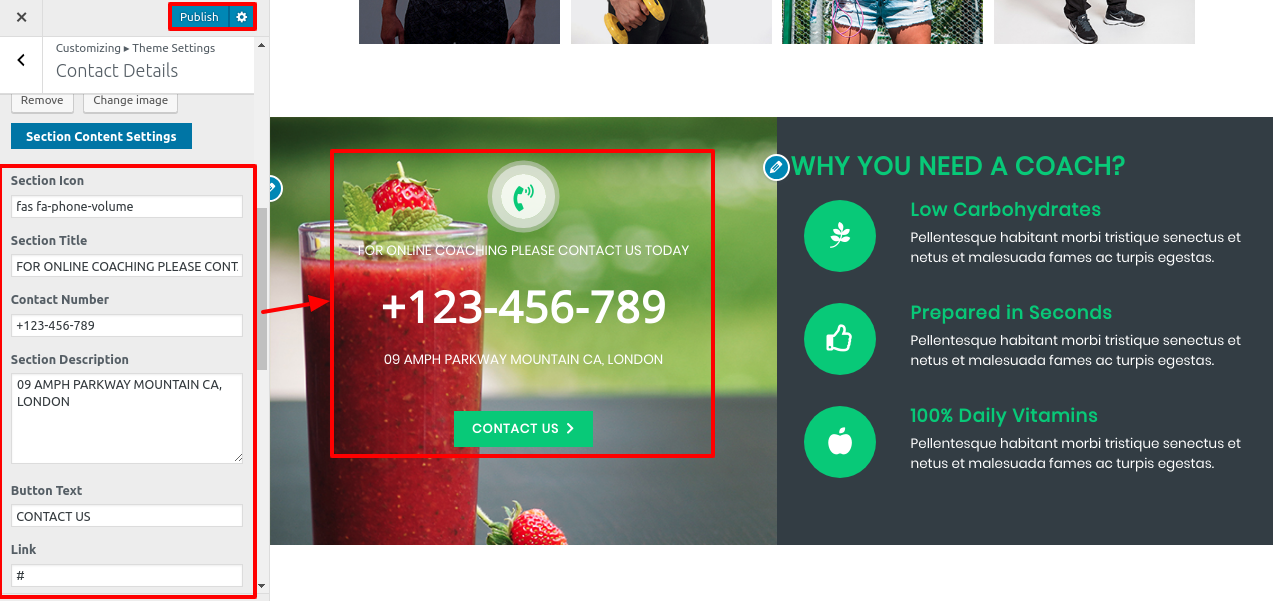Click the phone volume icon in the contact section

[523, 197]
